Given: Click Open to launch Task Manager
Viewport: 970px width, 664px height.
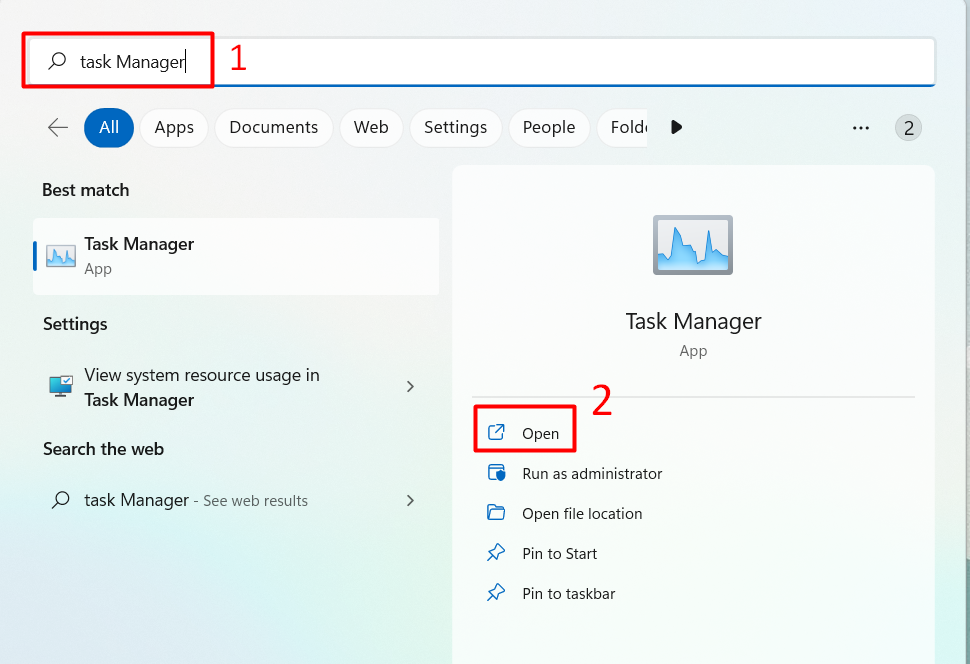Looking at the screenshot, I should (525, 433).
